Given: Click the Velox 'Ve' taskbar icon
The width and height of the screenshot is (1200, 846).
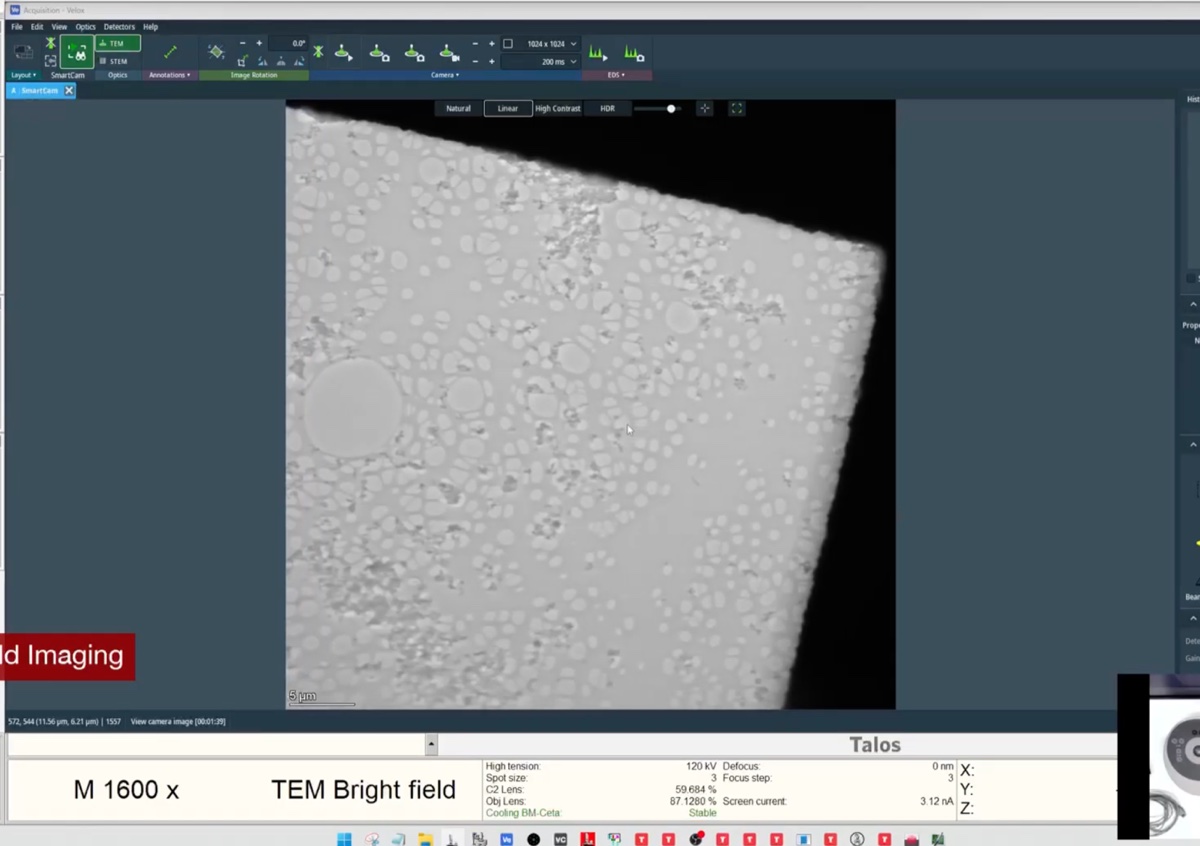Looking at the screenshot, I should (506, 839).
